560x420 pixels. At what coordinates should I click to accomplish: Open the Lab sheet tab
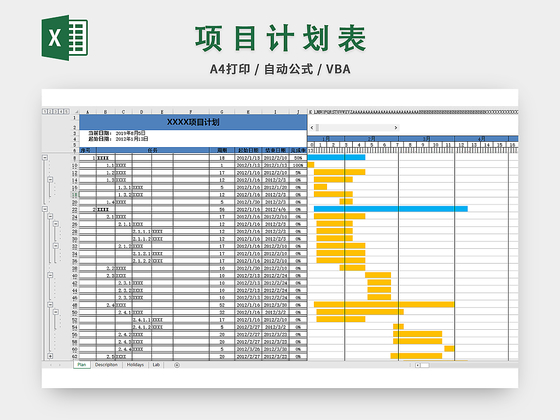(x=156, y=365)
